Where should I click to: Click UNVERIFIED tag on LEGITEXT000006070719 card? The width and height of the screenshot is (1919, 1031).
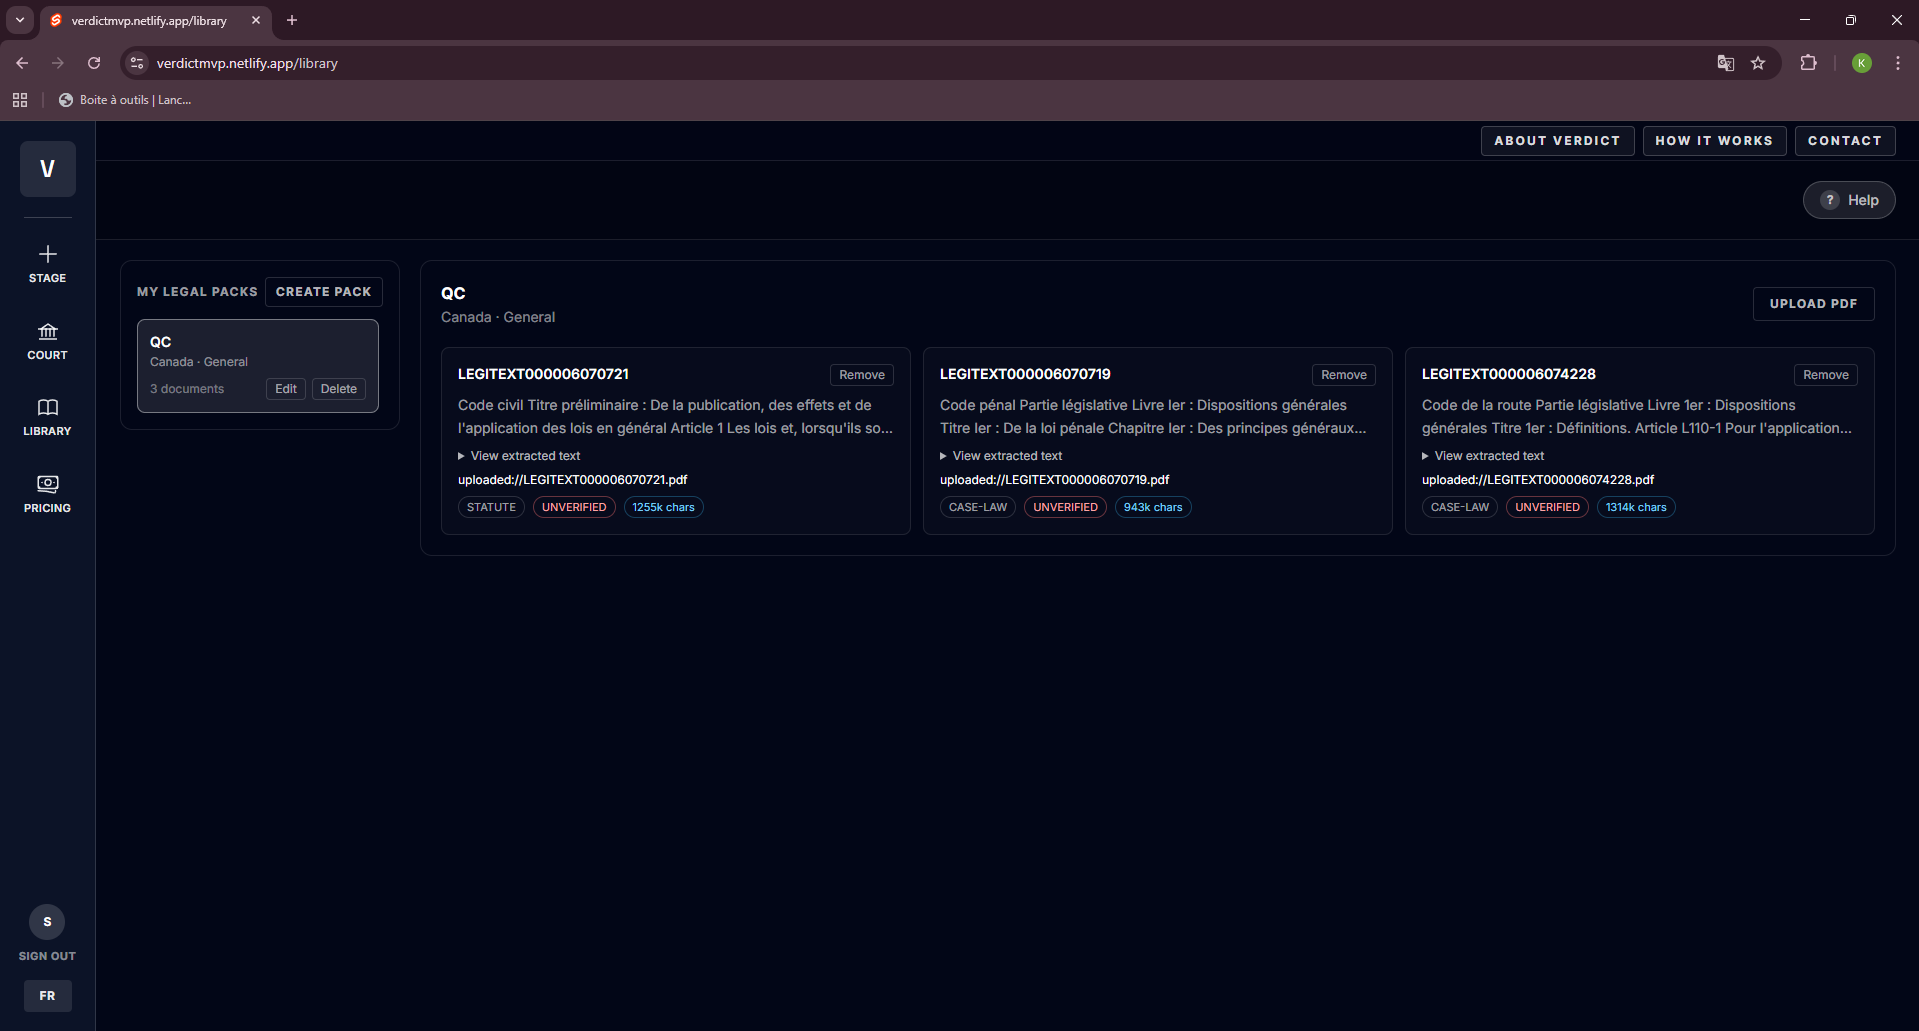tap(1065, 507)
